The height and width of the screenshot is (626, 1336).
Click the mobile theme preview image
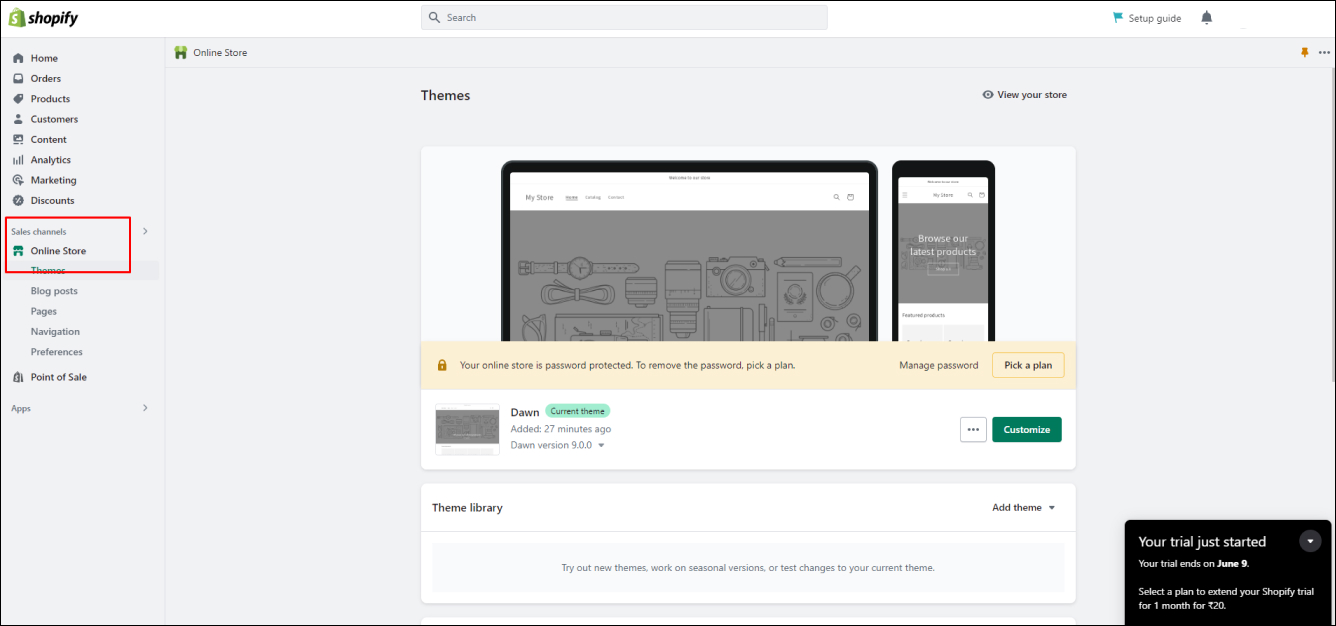943,251
